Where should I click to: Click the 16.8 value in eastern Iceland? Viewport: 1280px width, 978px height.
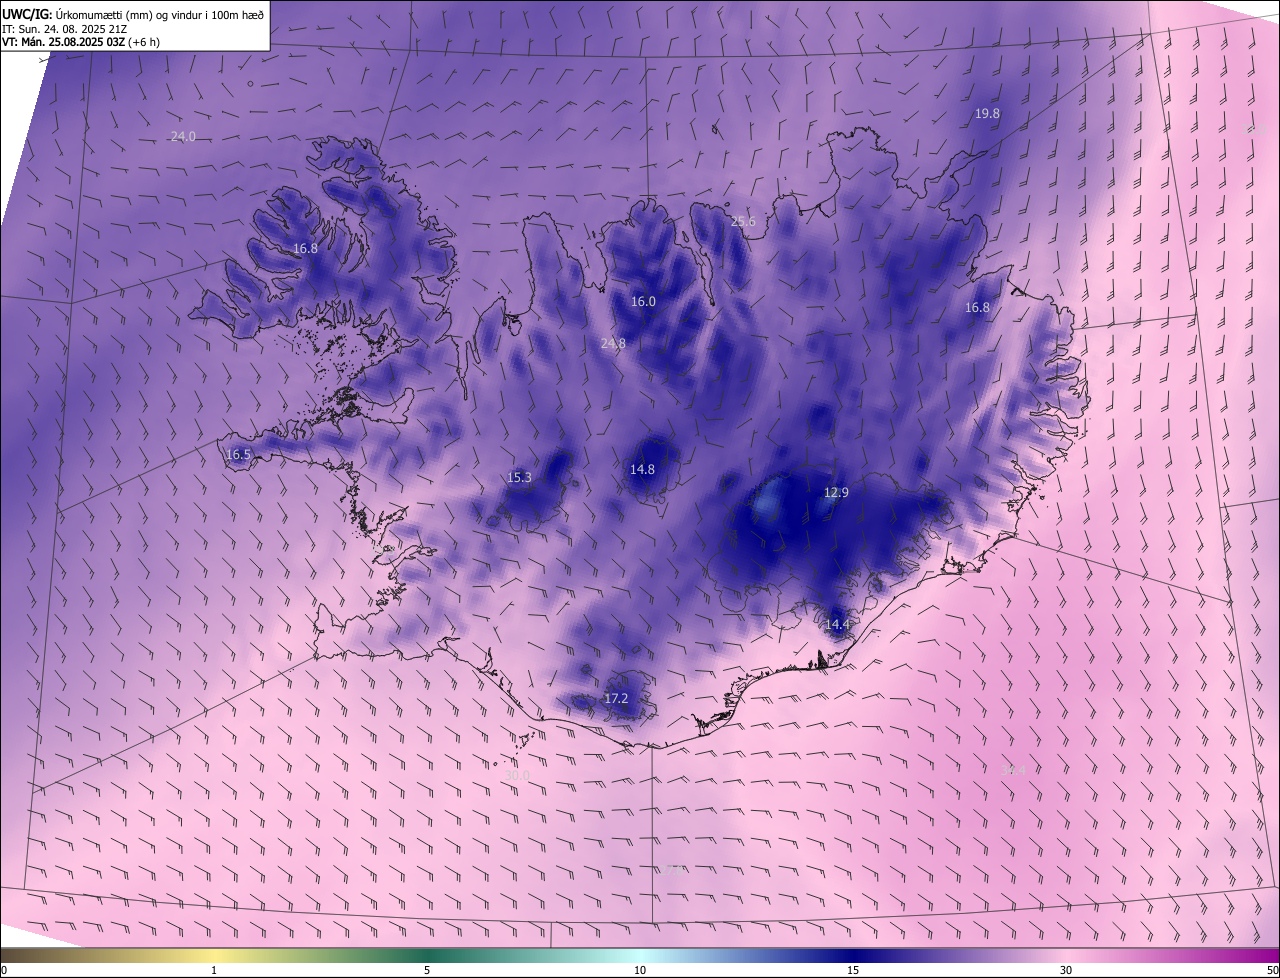[977, 307]
